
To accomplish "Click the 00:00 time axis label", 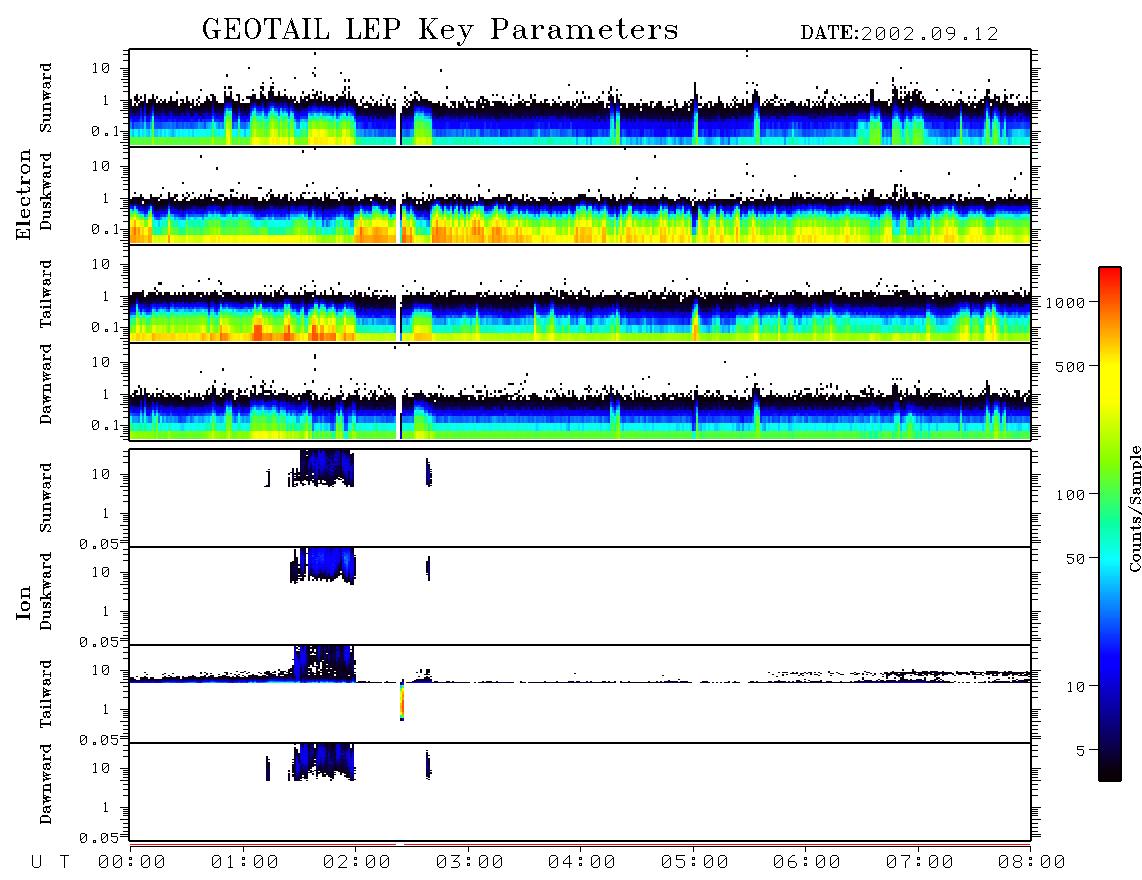I will pos(131,862).
